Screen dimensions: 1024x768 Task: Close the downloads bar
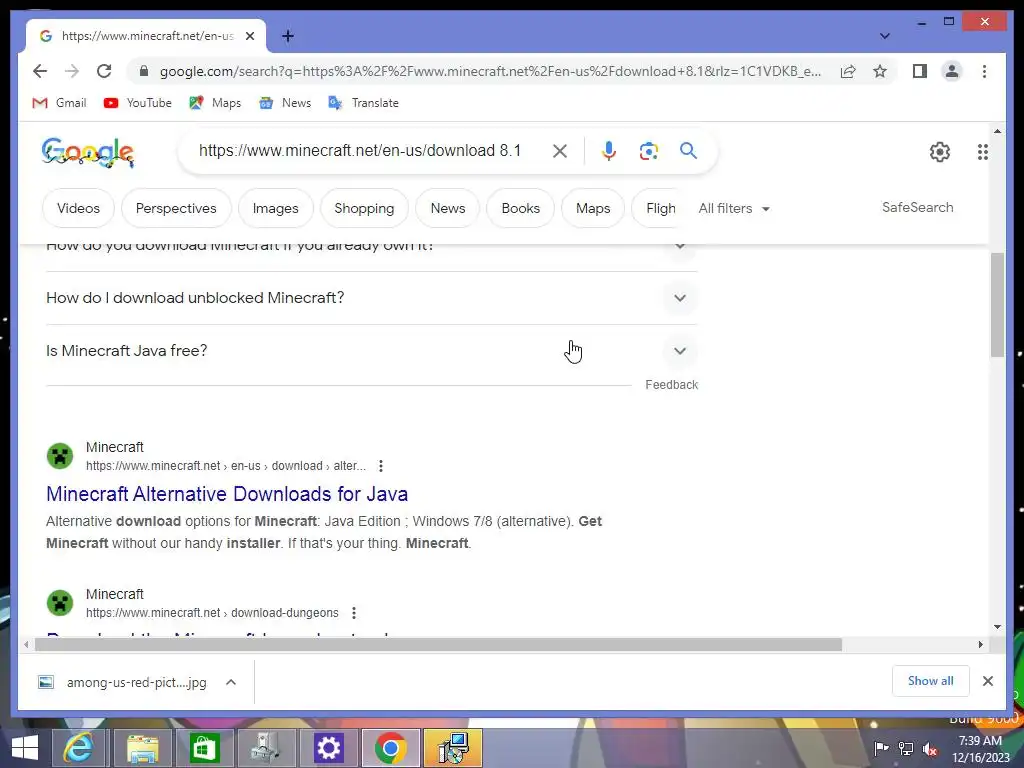click(987, 681)
